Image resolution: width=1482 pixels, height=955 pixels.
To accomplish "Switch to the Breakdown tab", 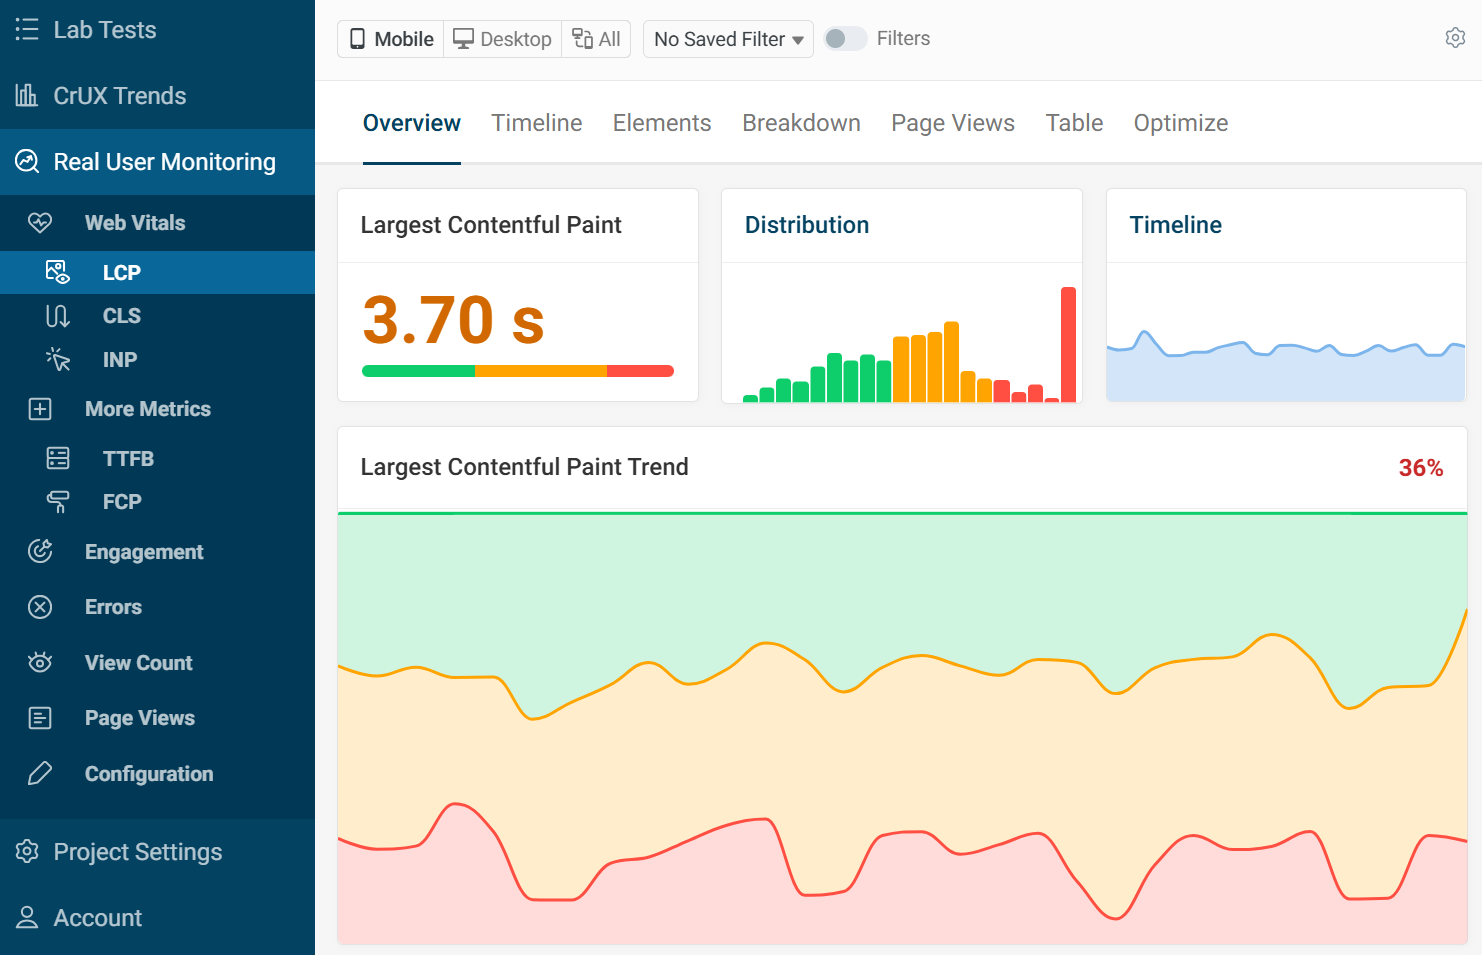I will 801,122.
